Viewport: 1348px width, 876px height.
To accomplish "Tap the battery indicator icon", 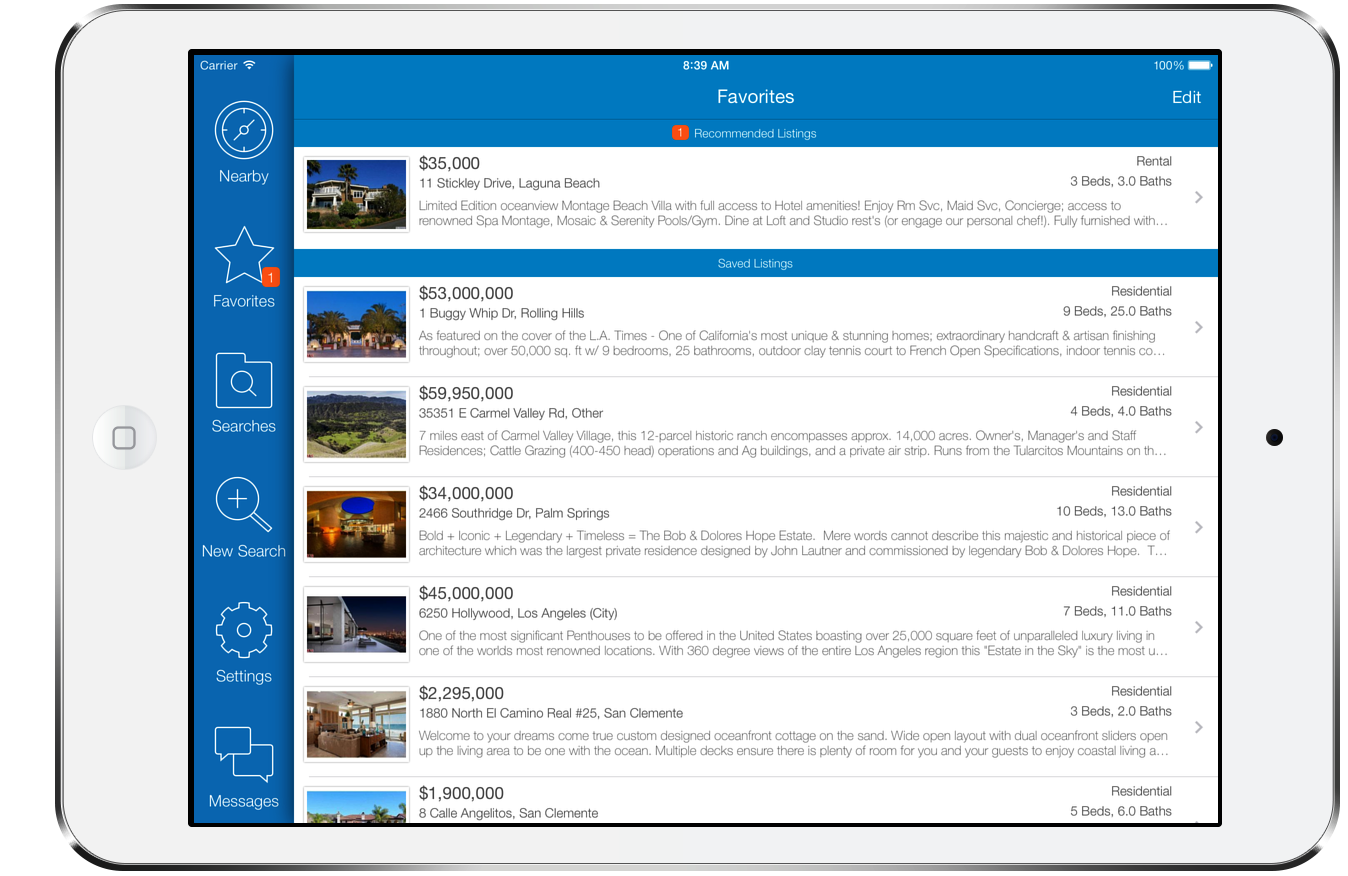I will tap(1200, 65).
